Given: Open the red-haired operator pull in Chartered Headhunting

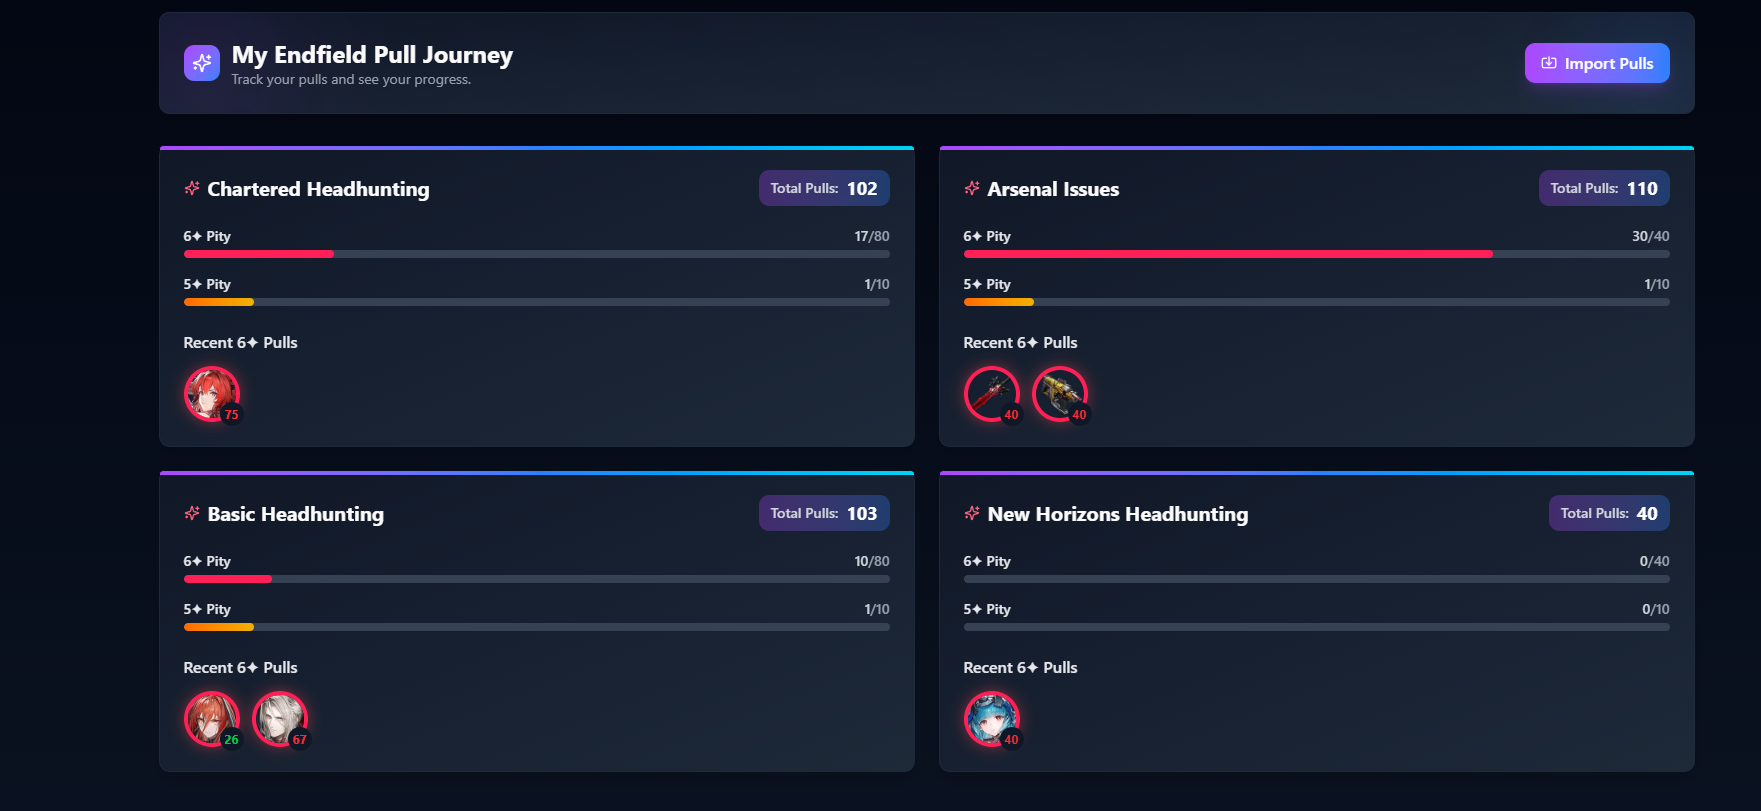Looking at the screenshot, I should pyautogui.click(x=212, y=394).
